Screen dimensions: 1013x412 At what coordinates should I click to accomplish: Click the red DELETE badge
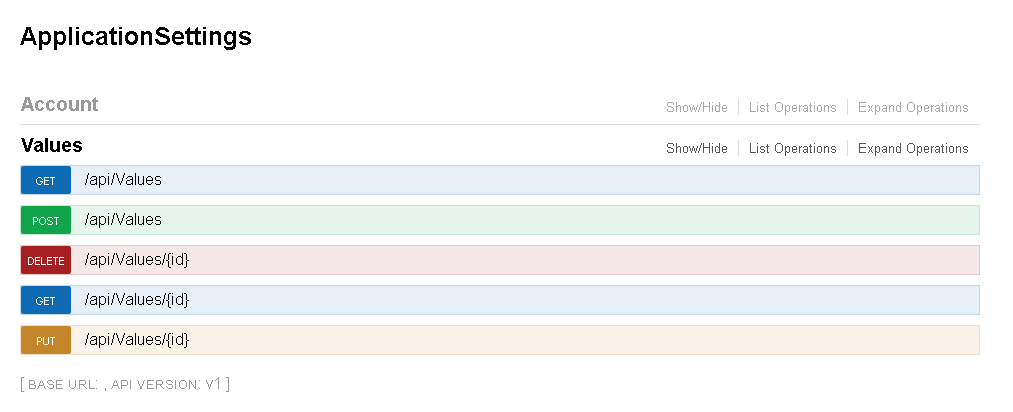[x=46, y=260]
